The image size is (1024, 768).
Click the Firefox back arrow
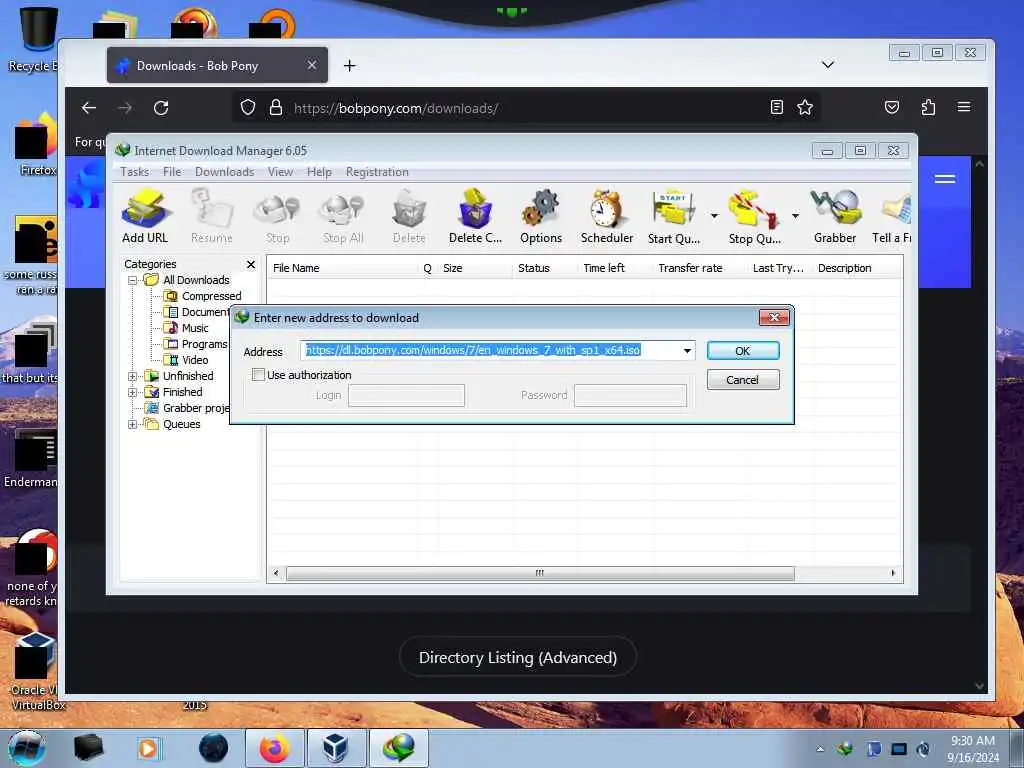tap(89, 108)
